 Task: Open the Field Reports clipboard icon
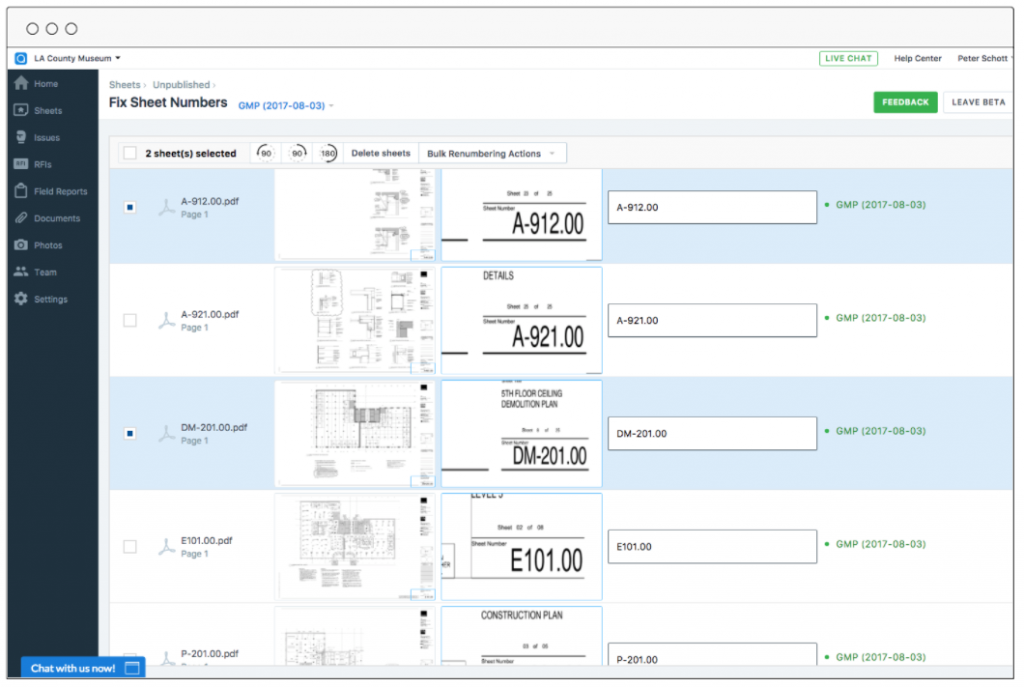pyautogui.click(x=21, y=191)
